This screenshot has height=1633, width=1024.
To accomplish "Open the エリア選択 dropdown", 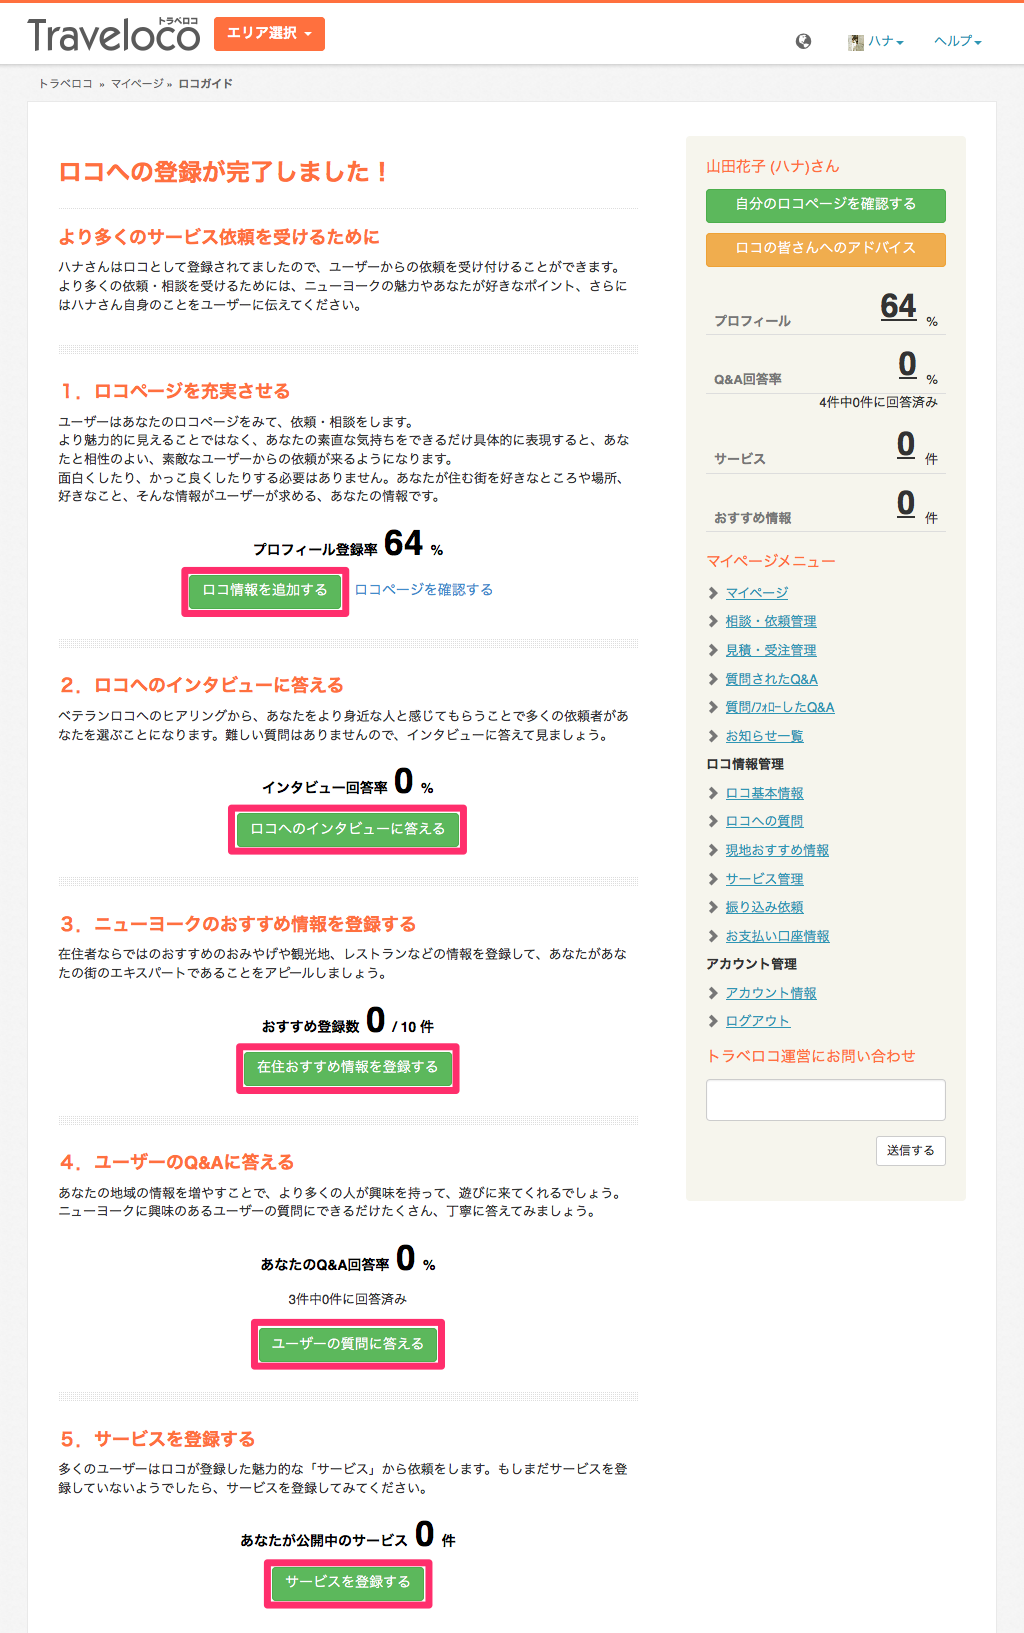I will 269,33.
